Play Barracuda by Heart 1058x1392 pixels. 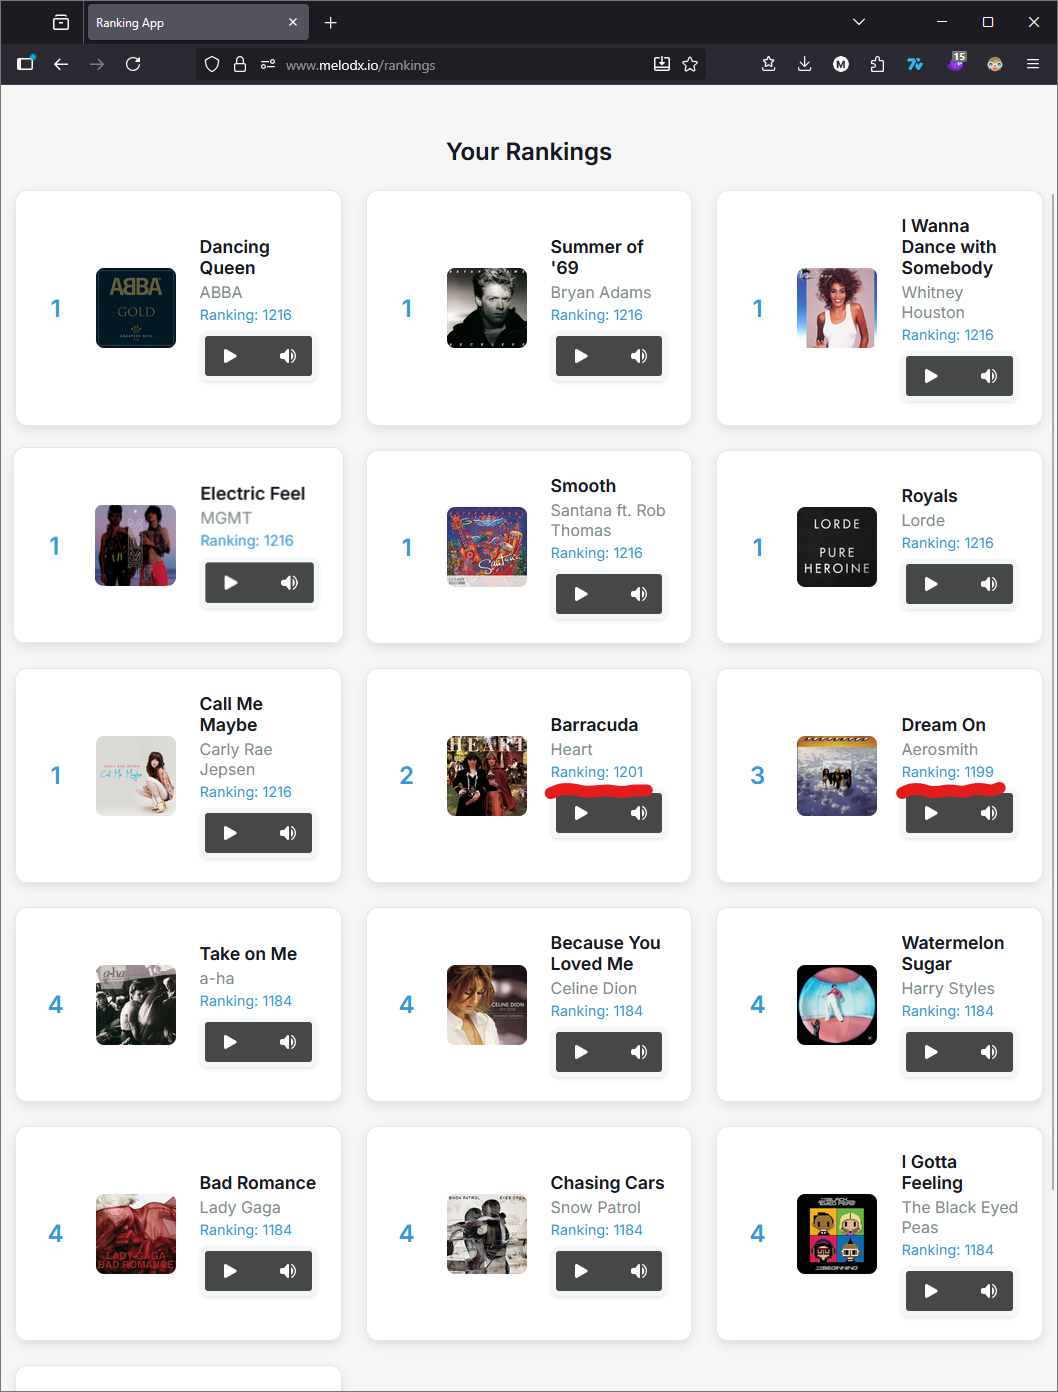click(x=581, y=813)
